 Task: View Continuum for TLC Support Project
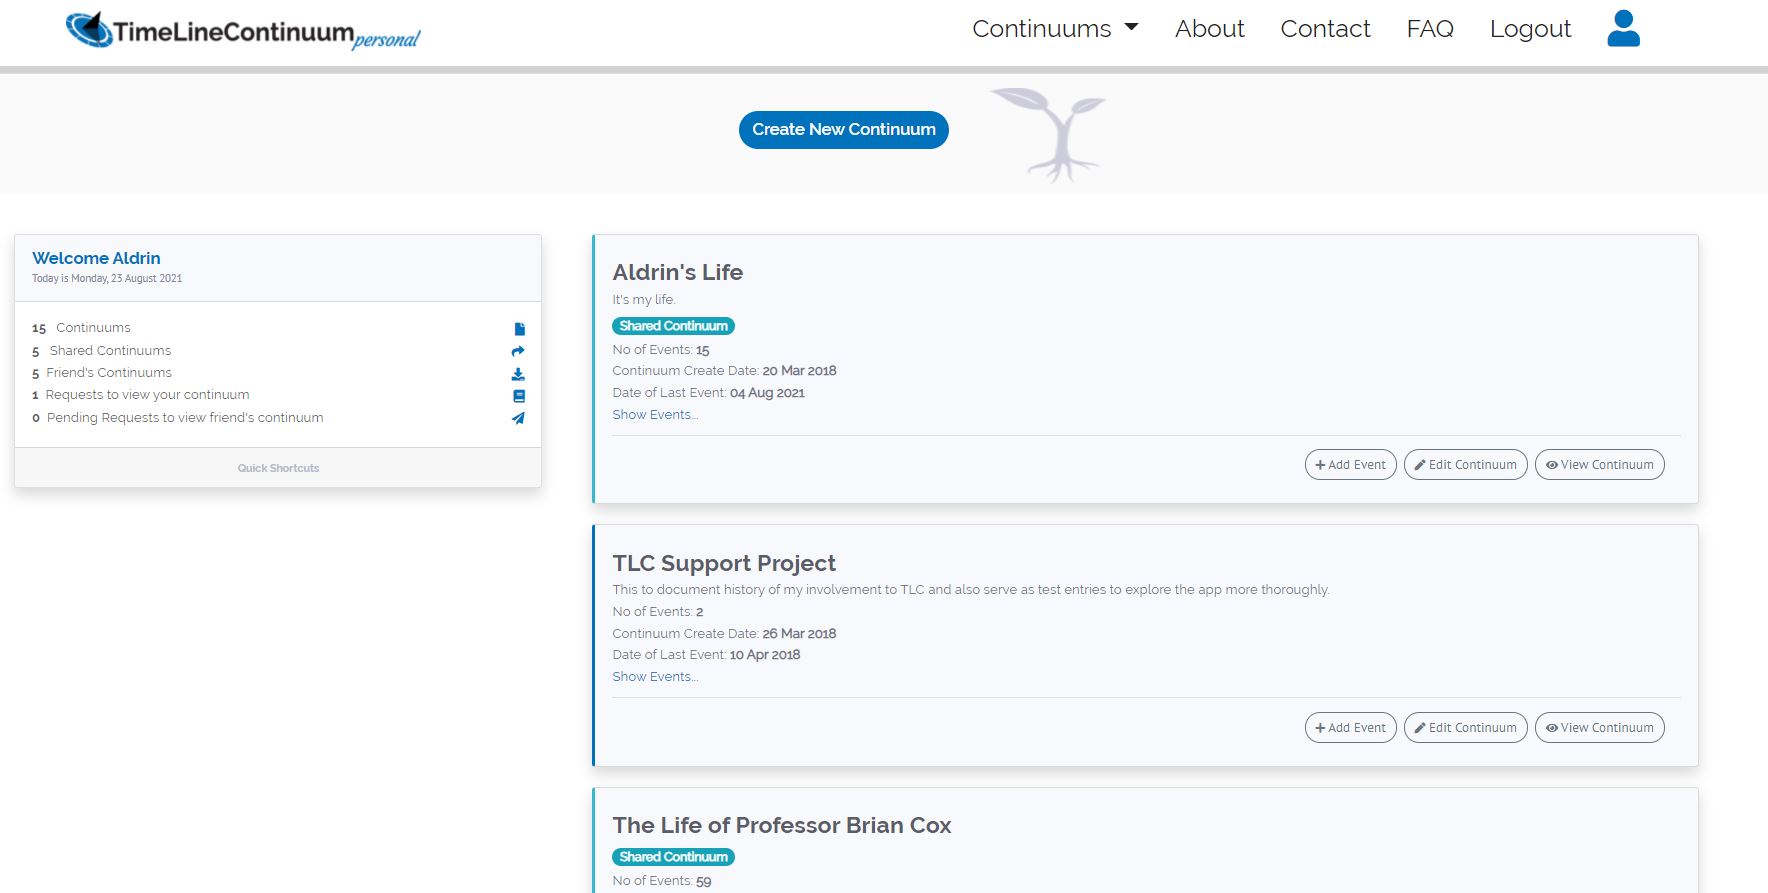(x=1599, y=728)
